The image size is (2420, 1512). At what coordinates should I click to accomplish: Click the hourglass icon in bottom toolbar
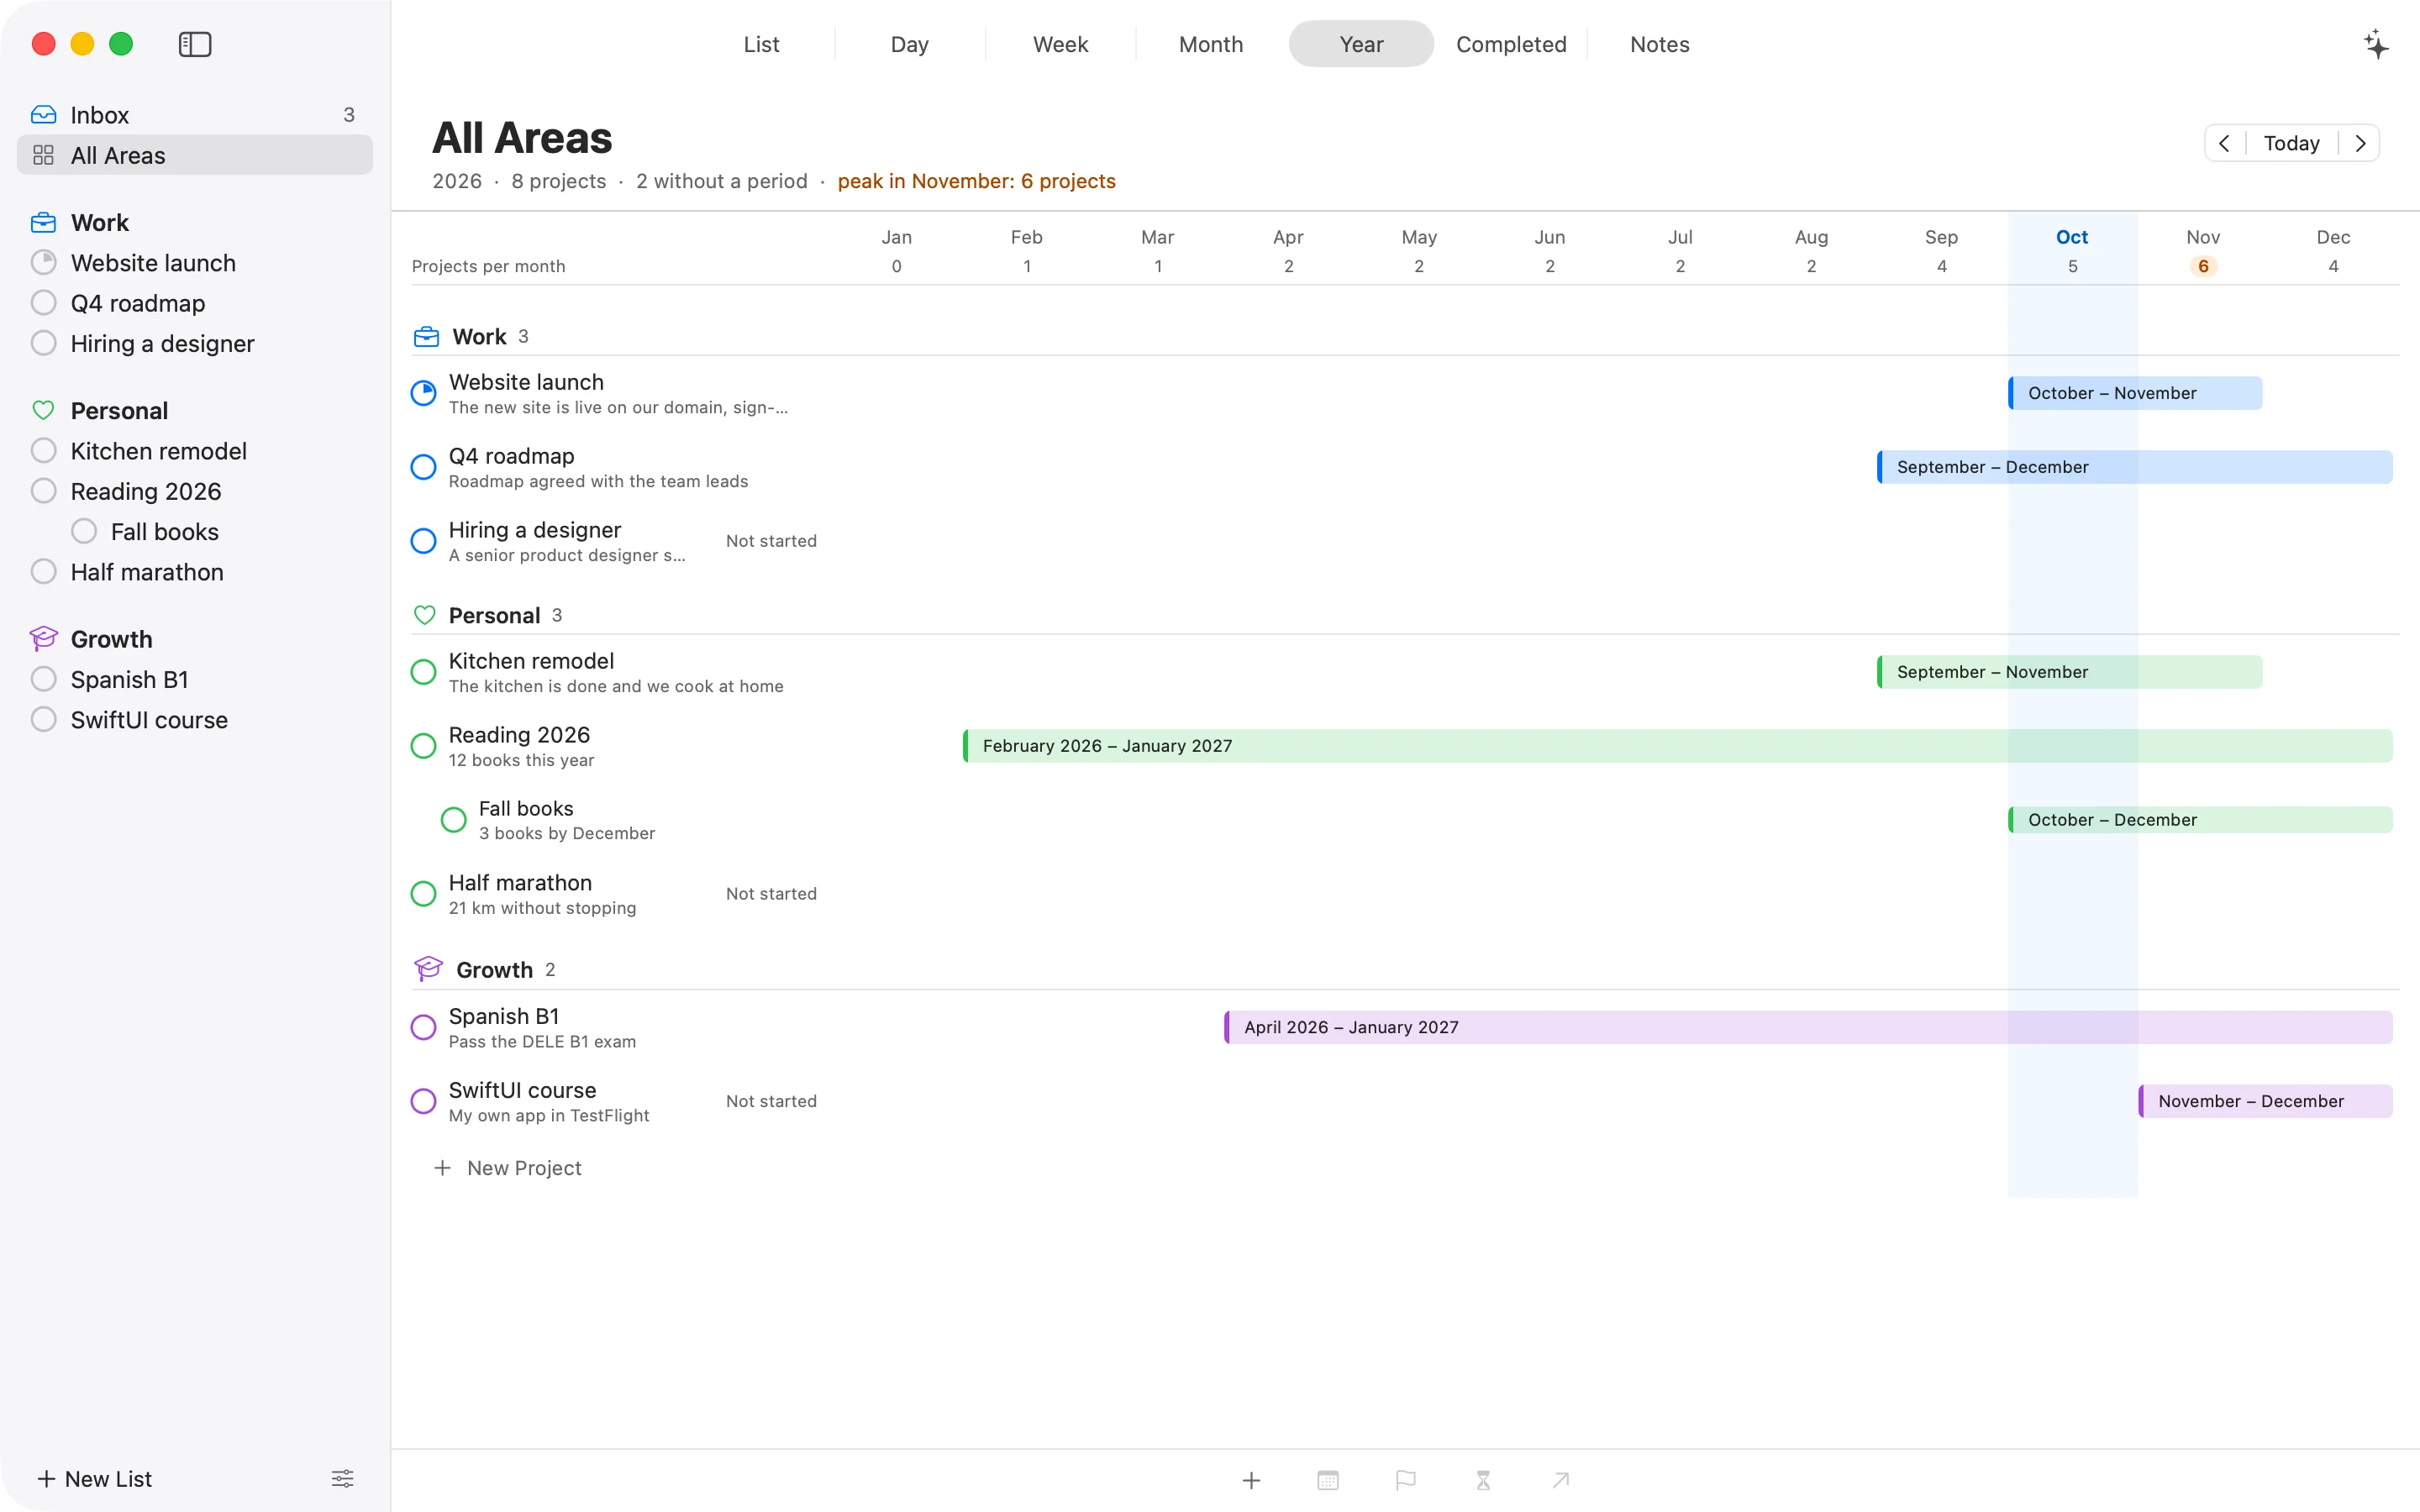coord(1483,1480)
